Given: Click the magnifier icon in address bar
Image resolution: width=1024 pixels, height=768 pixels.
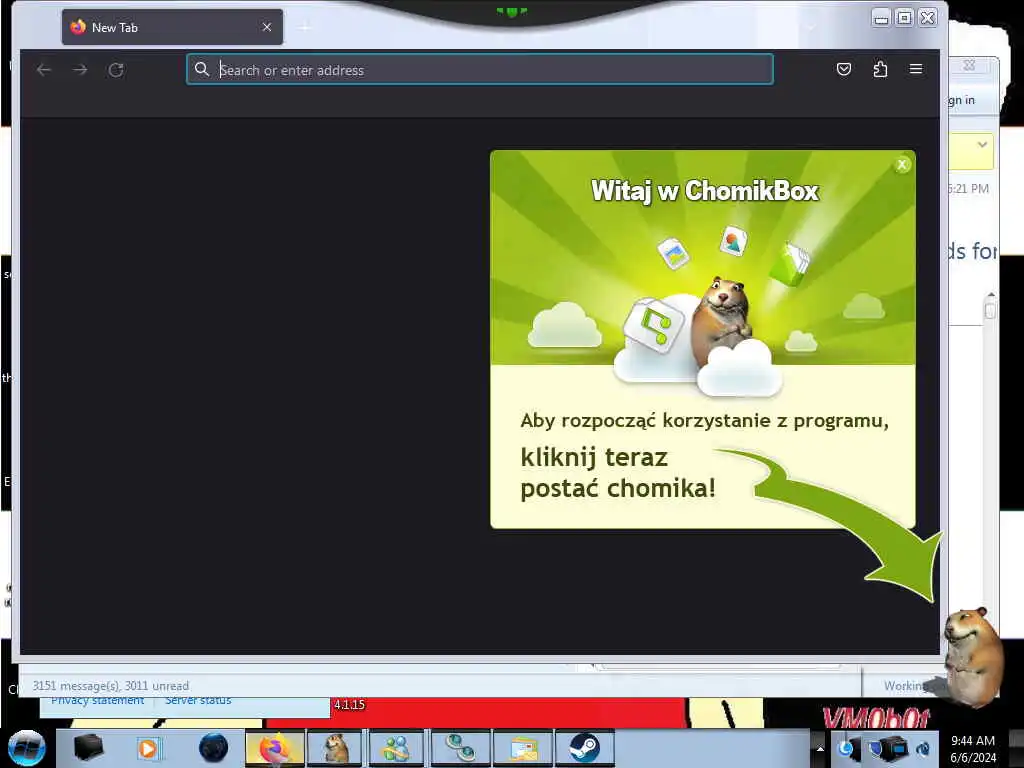Looking at the screenshot, I should point(202,69).
